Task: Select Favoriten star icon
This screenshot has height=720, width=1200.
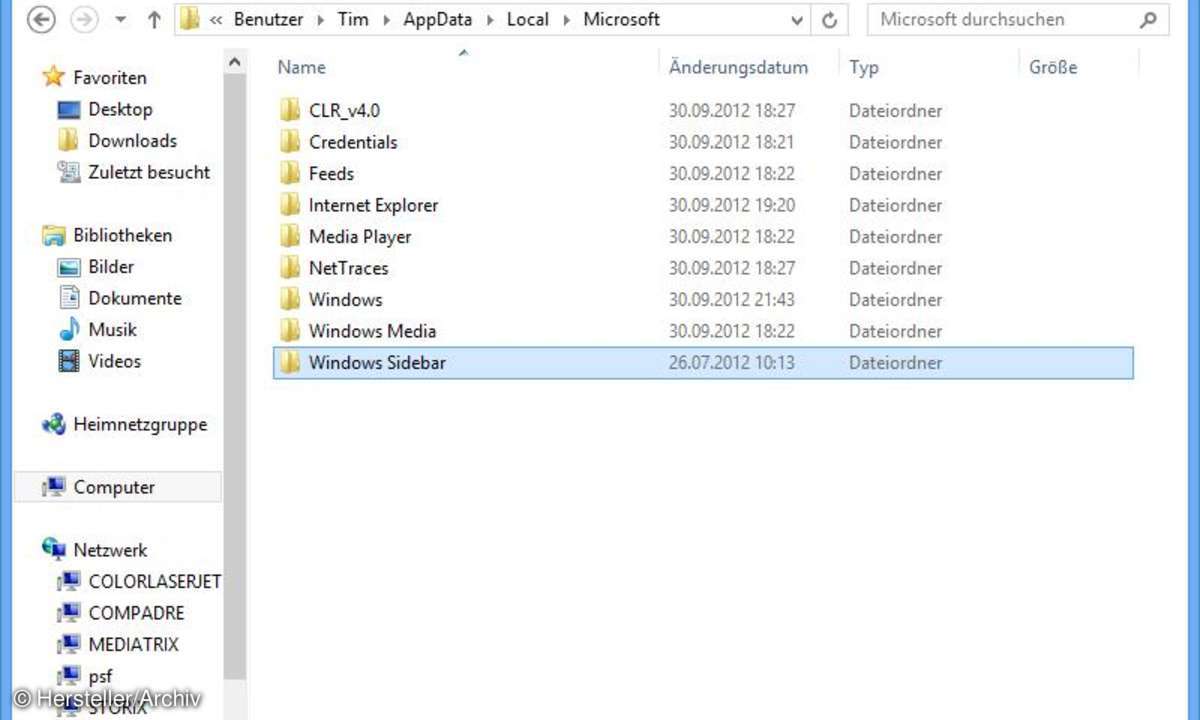Action: pos(53,78)
